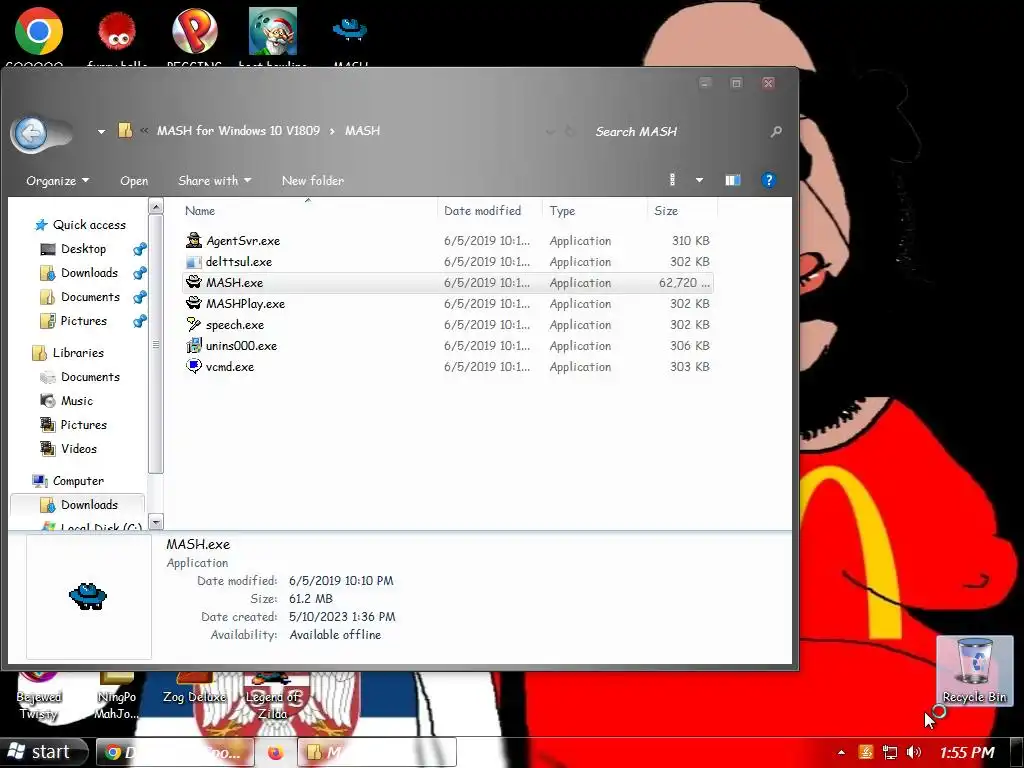Click the search magnifier icon
This screenshot has height=768, width=1024.
pyautogui.click(x=776, y=132)
